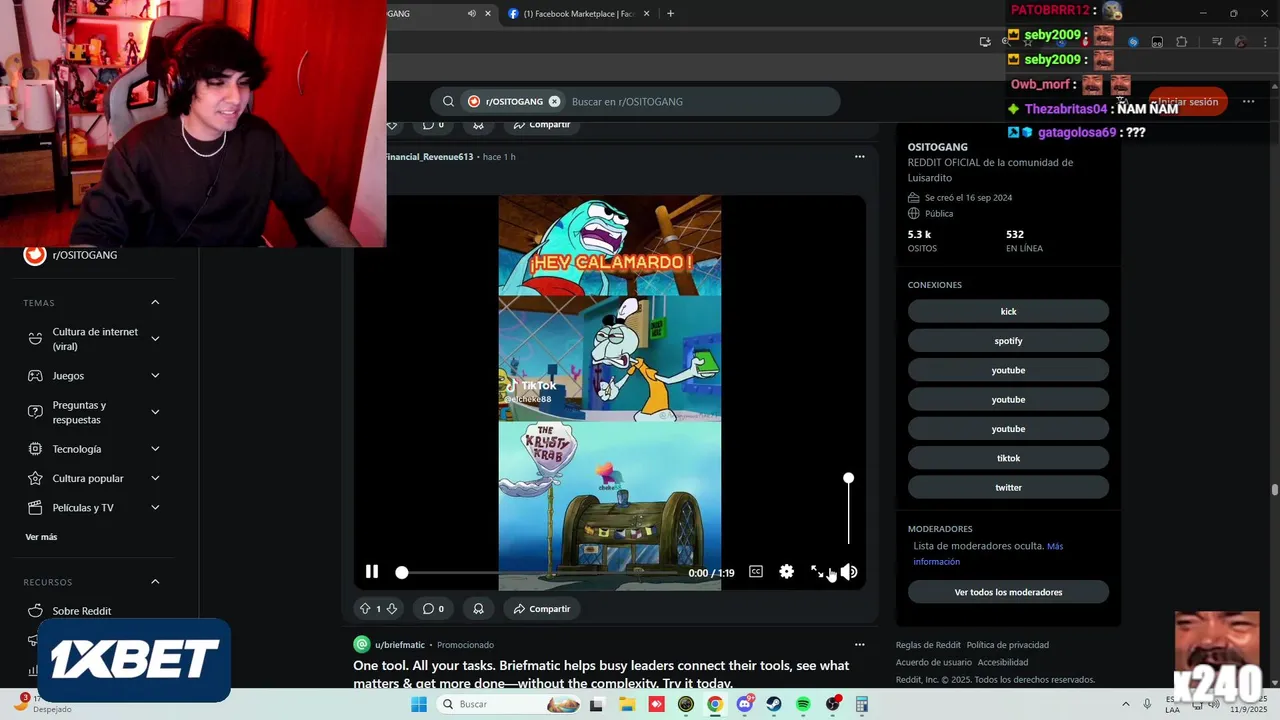
Task: Open Política de privacidad
Action: [x=1008, y=645]
